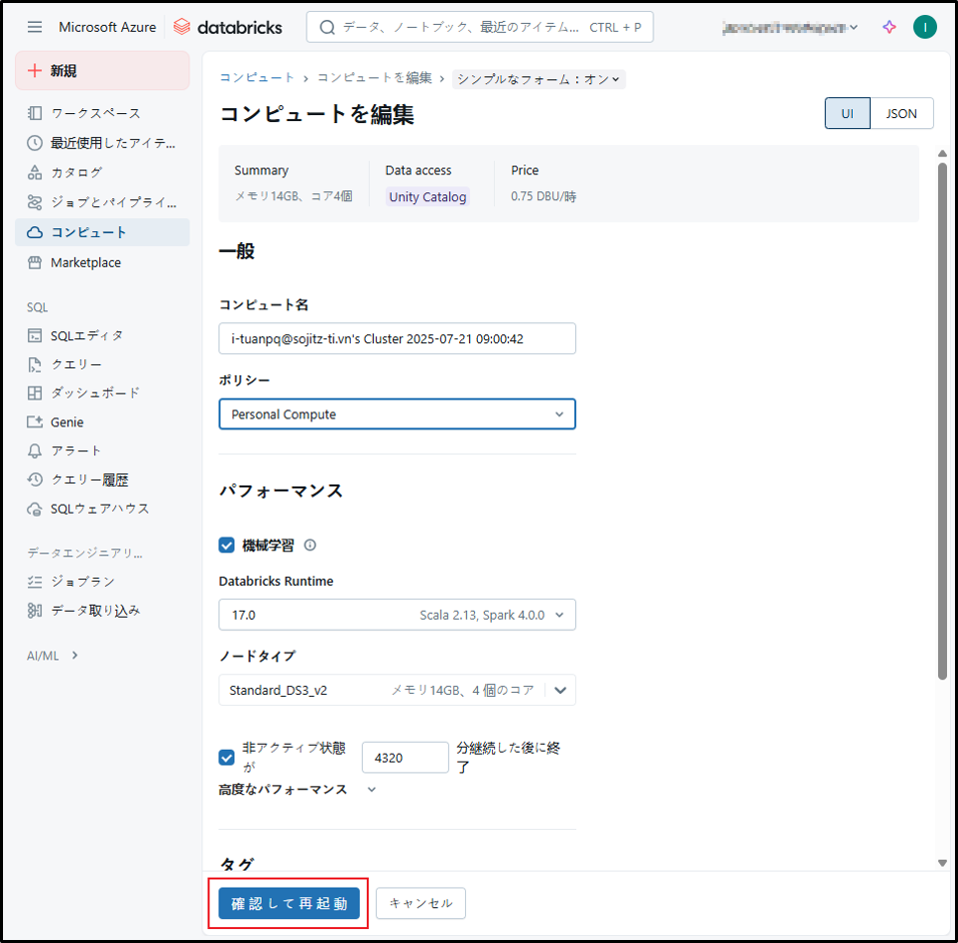Image resolution: width=958 pixels, height=943 pixels.
Task: Open the シンプルなフォーム：オン dropdown
Action: coord(538,79)
